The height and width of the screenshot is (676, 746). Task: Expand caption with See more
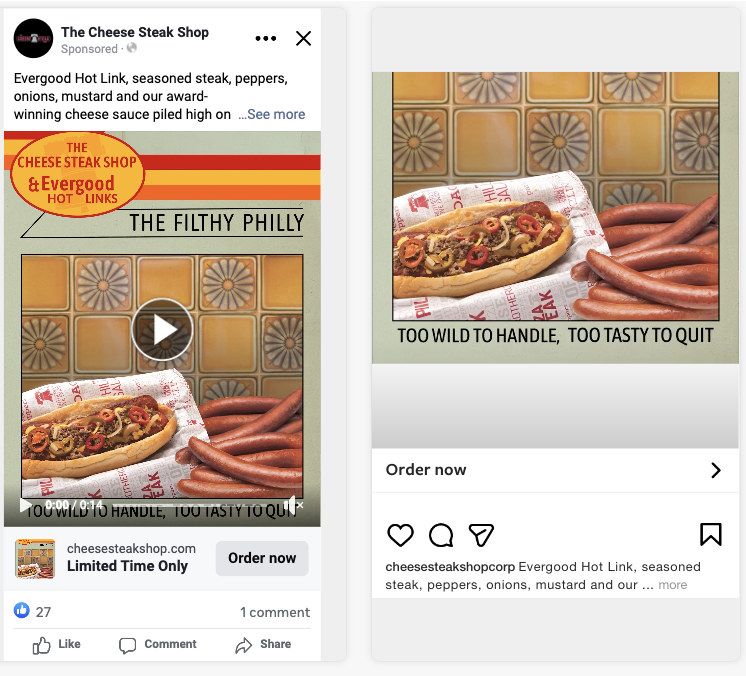click(x=272, y=115)
